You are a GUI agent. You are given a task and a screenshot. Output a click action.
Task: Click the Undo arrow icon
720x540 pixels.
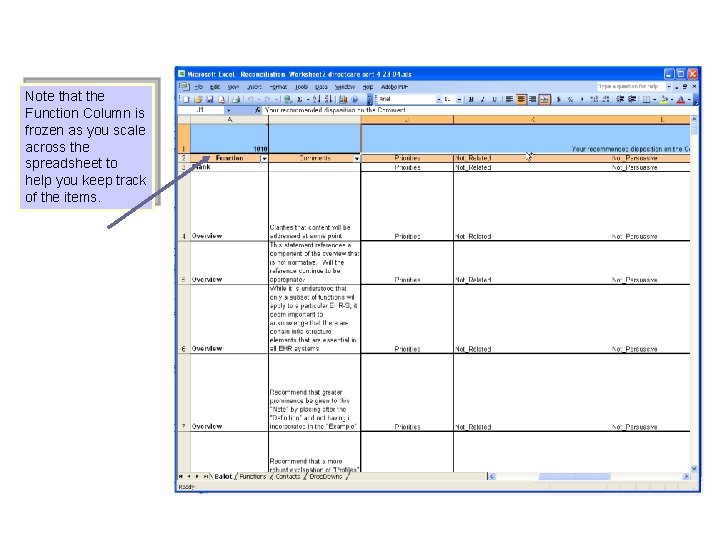pyautogui.click(x=251, y=99)
